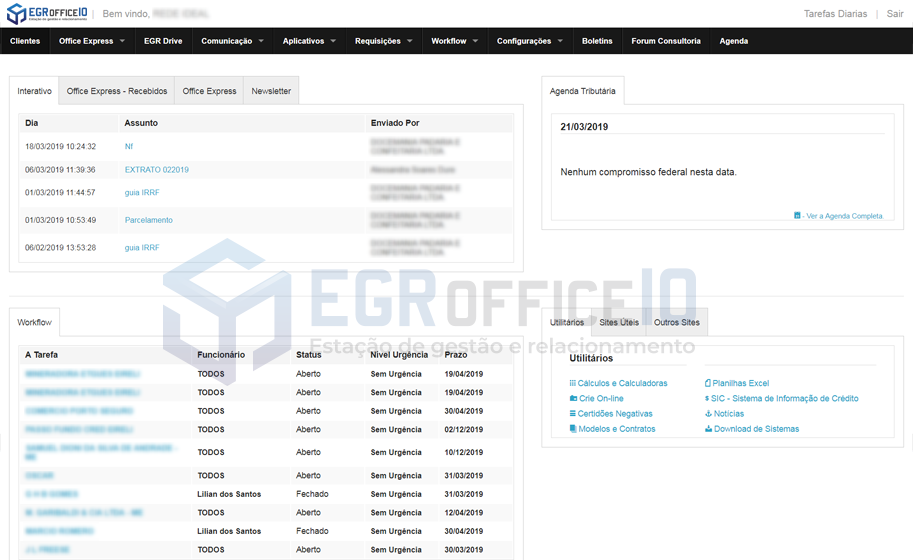Viewport: 913px width, 560px height.
Task: Expand the Aplicativos dropdown arrow
Action: coord(333,41)
